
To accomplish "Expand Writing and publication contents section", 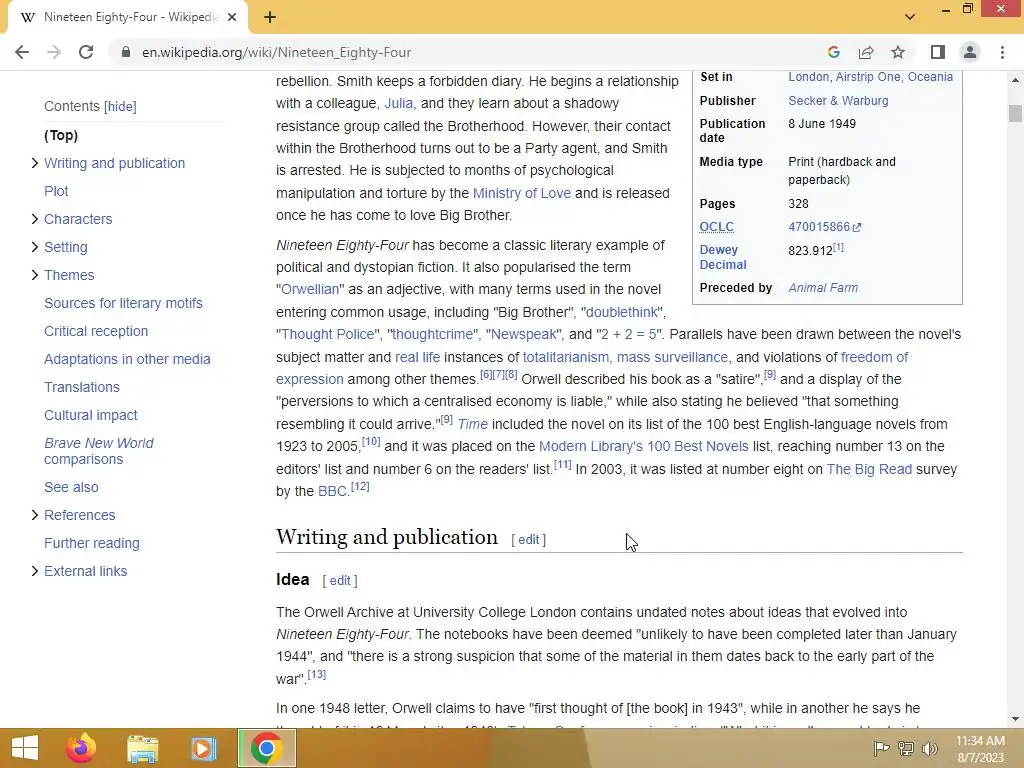I will coord(35,163).
